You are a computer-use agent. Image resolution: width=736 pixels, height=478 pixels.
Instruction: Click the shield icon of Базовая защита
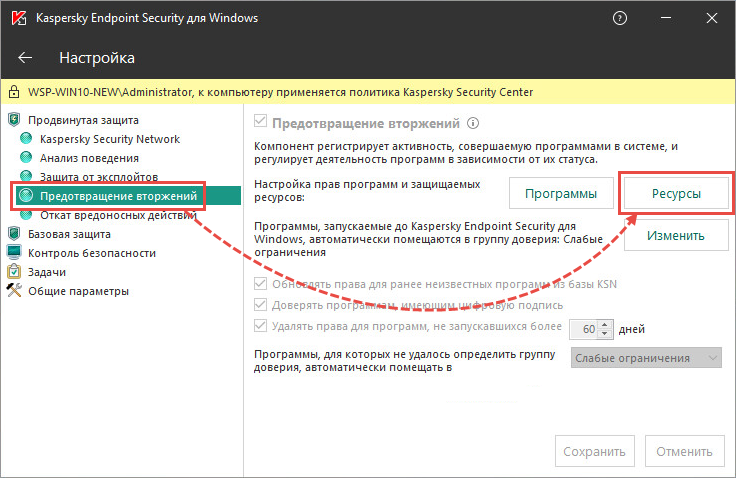pyautogui.click(x=14, y=233)
